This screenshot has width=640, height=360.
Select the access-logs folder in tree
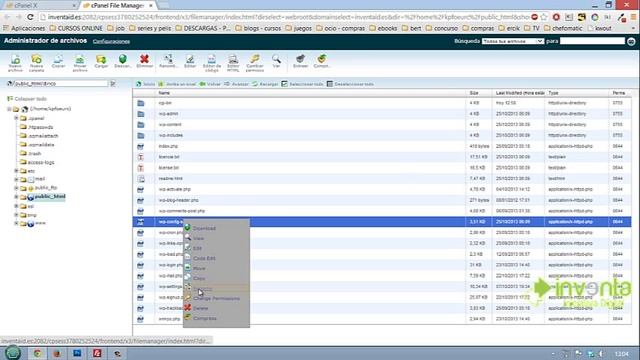41,162
